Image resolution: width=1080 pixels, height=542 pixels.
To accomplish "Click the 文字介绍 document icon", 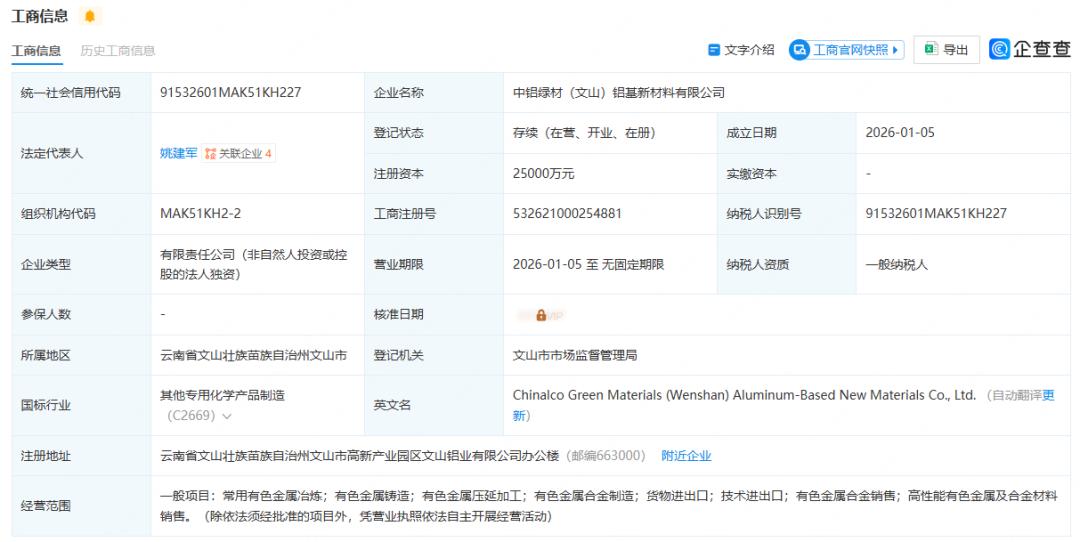I will (714, 50).
